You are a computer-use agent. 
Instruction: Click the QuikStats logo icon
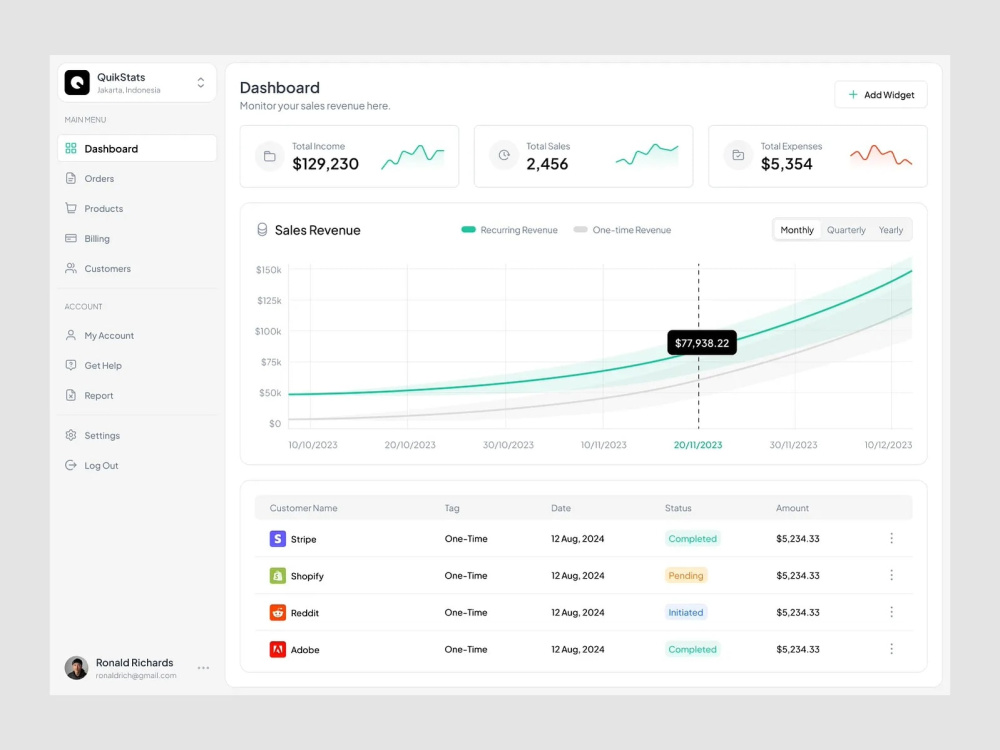77,82
